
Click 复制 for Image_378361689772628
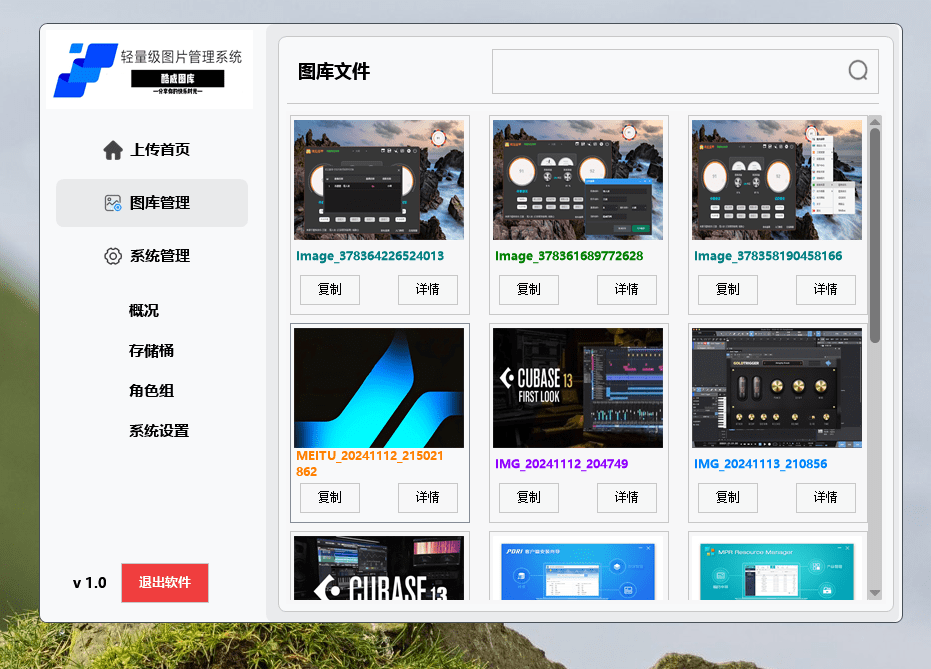tap(528, 290)
